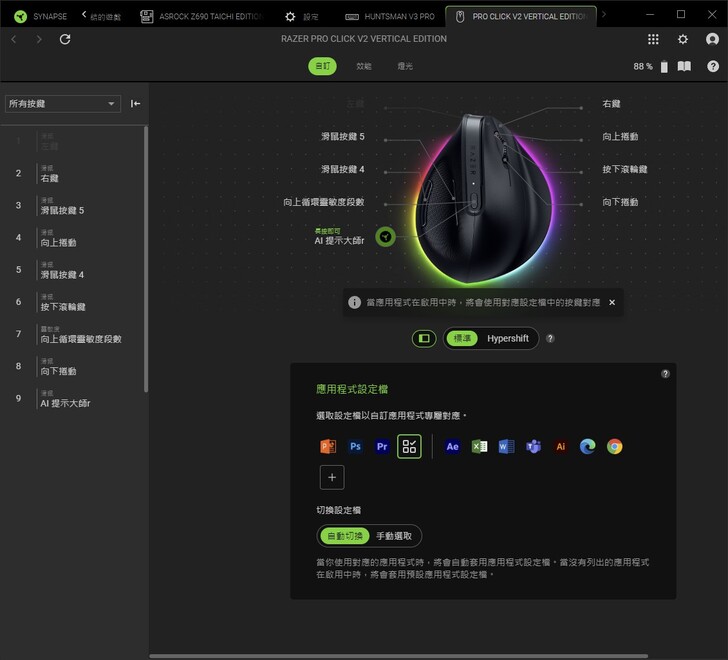
Task: Select the After Effects app profile
Action: click(x=452, y=446)
